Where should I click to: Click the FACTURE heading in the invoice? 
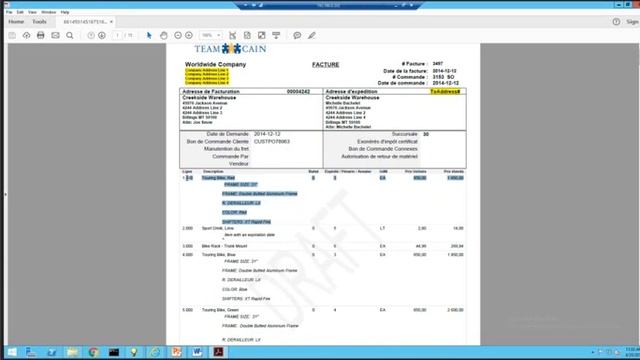tap(325, 64)
